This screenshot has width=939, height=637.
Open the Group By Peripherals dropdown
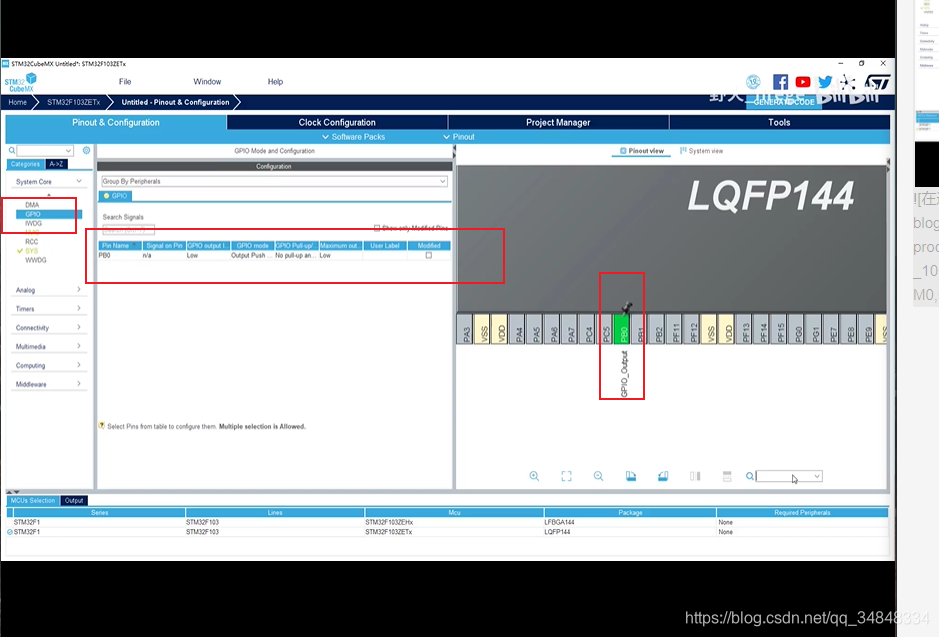point(274,181)
